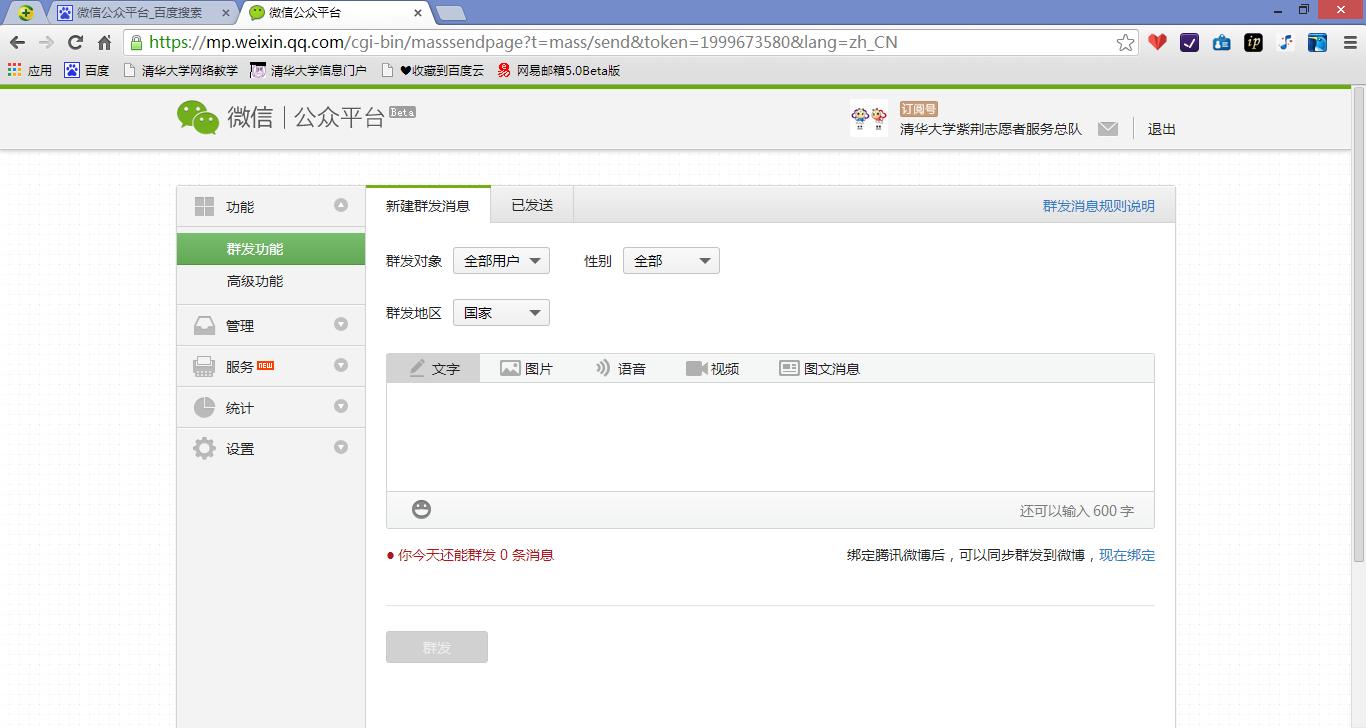
Task: Switch to the 已发送 tab
Action: pyautogui.click(x=531, y=203)
